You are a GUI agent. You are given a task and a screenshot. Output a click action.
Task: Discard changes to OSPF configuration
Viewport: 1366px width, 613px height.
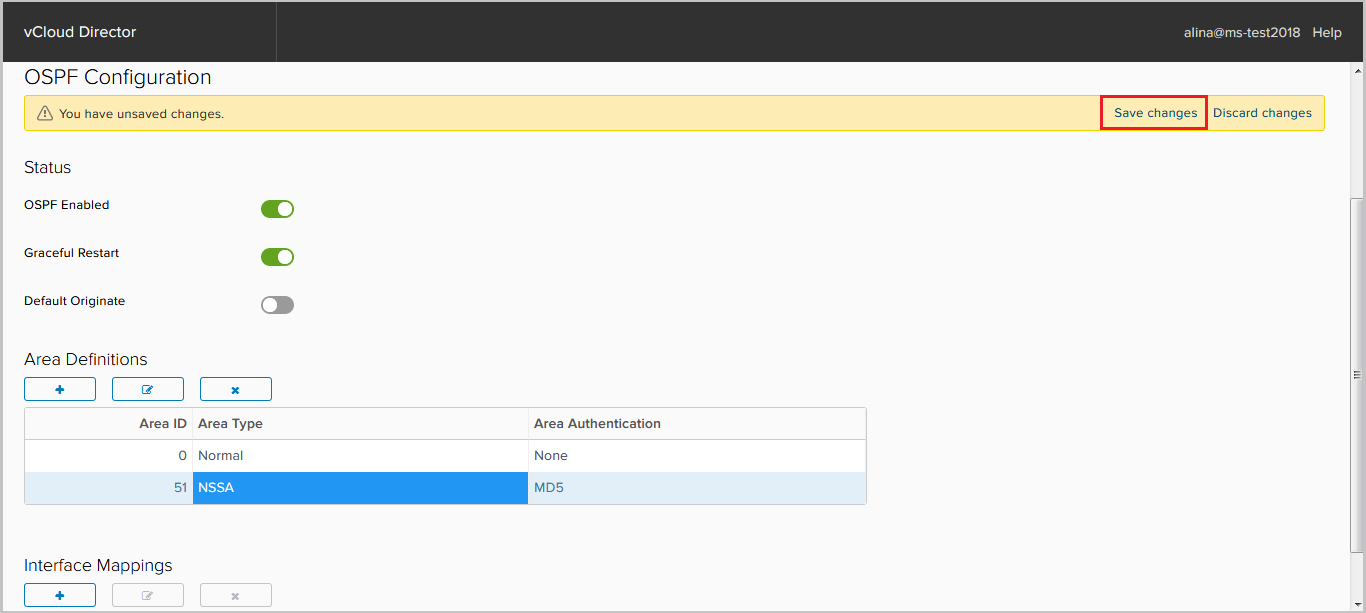pyautogui.click(x=1262, y=113)
